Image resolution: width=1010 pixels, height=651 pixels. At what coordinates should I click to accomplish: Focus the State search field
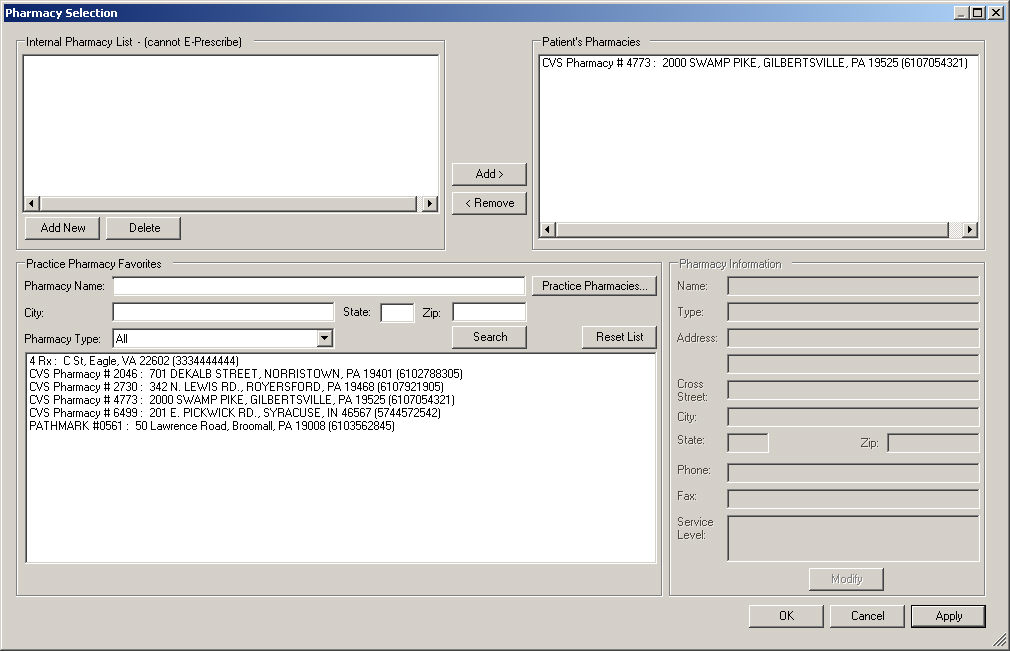tap(397, 312)
